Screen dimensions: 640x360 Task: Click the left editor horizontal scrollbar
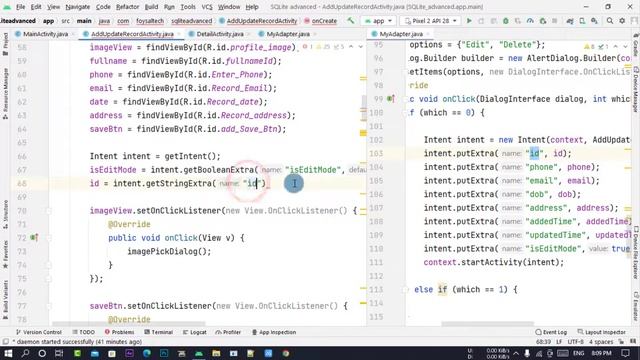tap(129, 324)
